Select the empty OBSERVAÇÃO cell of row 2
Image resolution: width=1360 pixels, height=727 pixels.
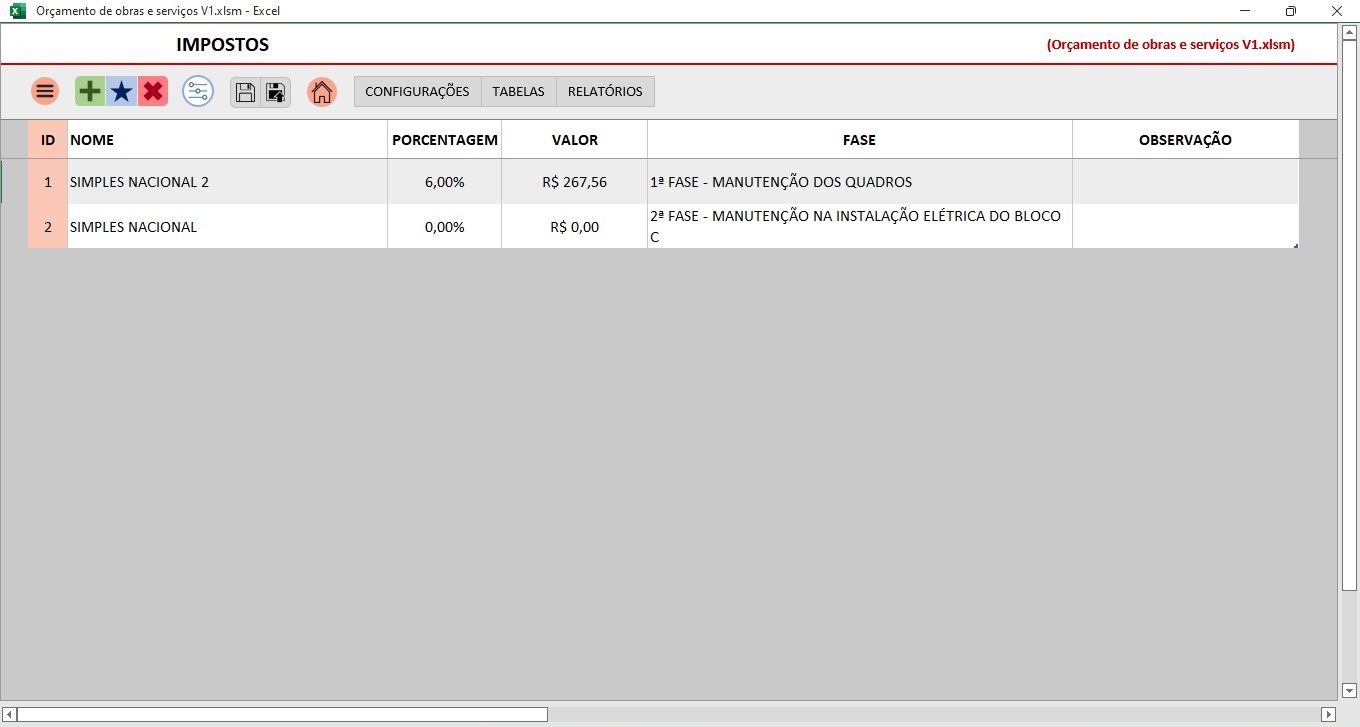tap(1186, 227)
